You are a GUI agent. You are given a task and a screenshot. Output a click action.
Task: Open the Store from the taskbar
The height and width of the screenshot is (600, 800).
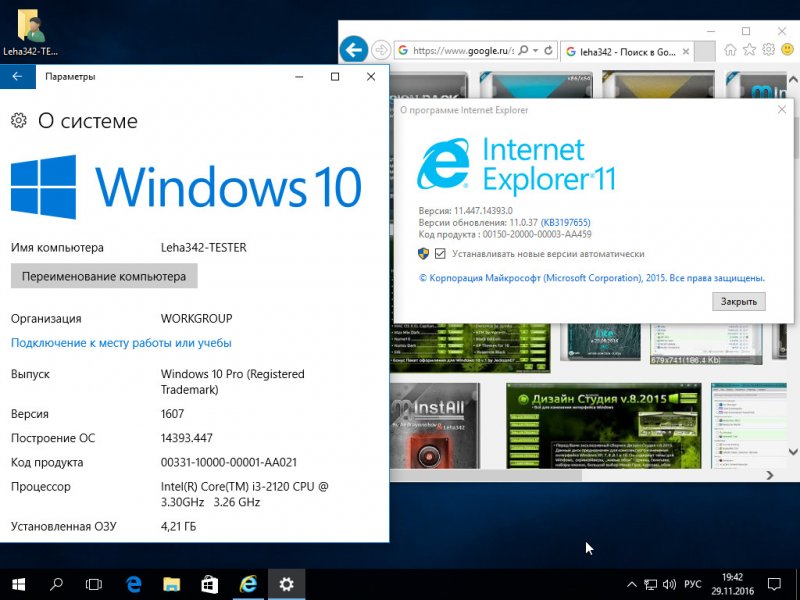210,584
